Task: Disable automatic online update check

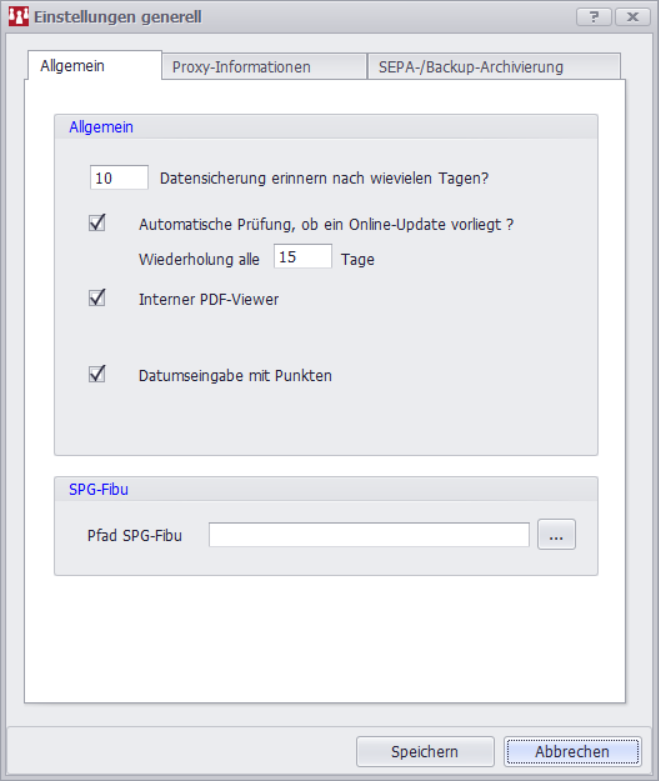Action: pyautogui.click(x=97, y=223)
